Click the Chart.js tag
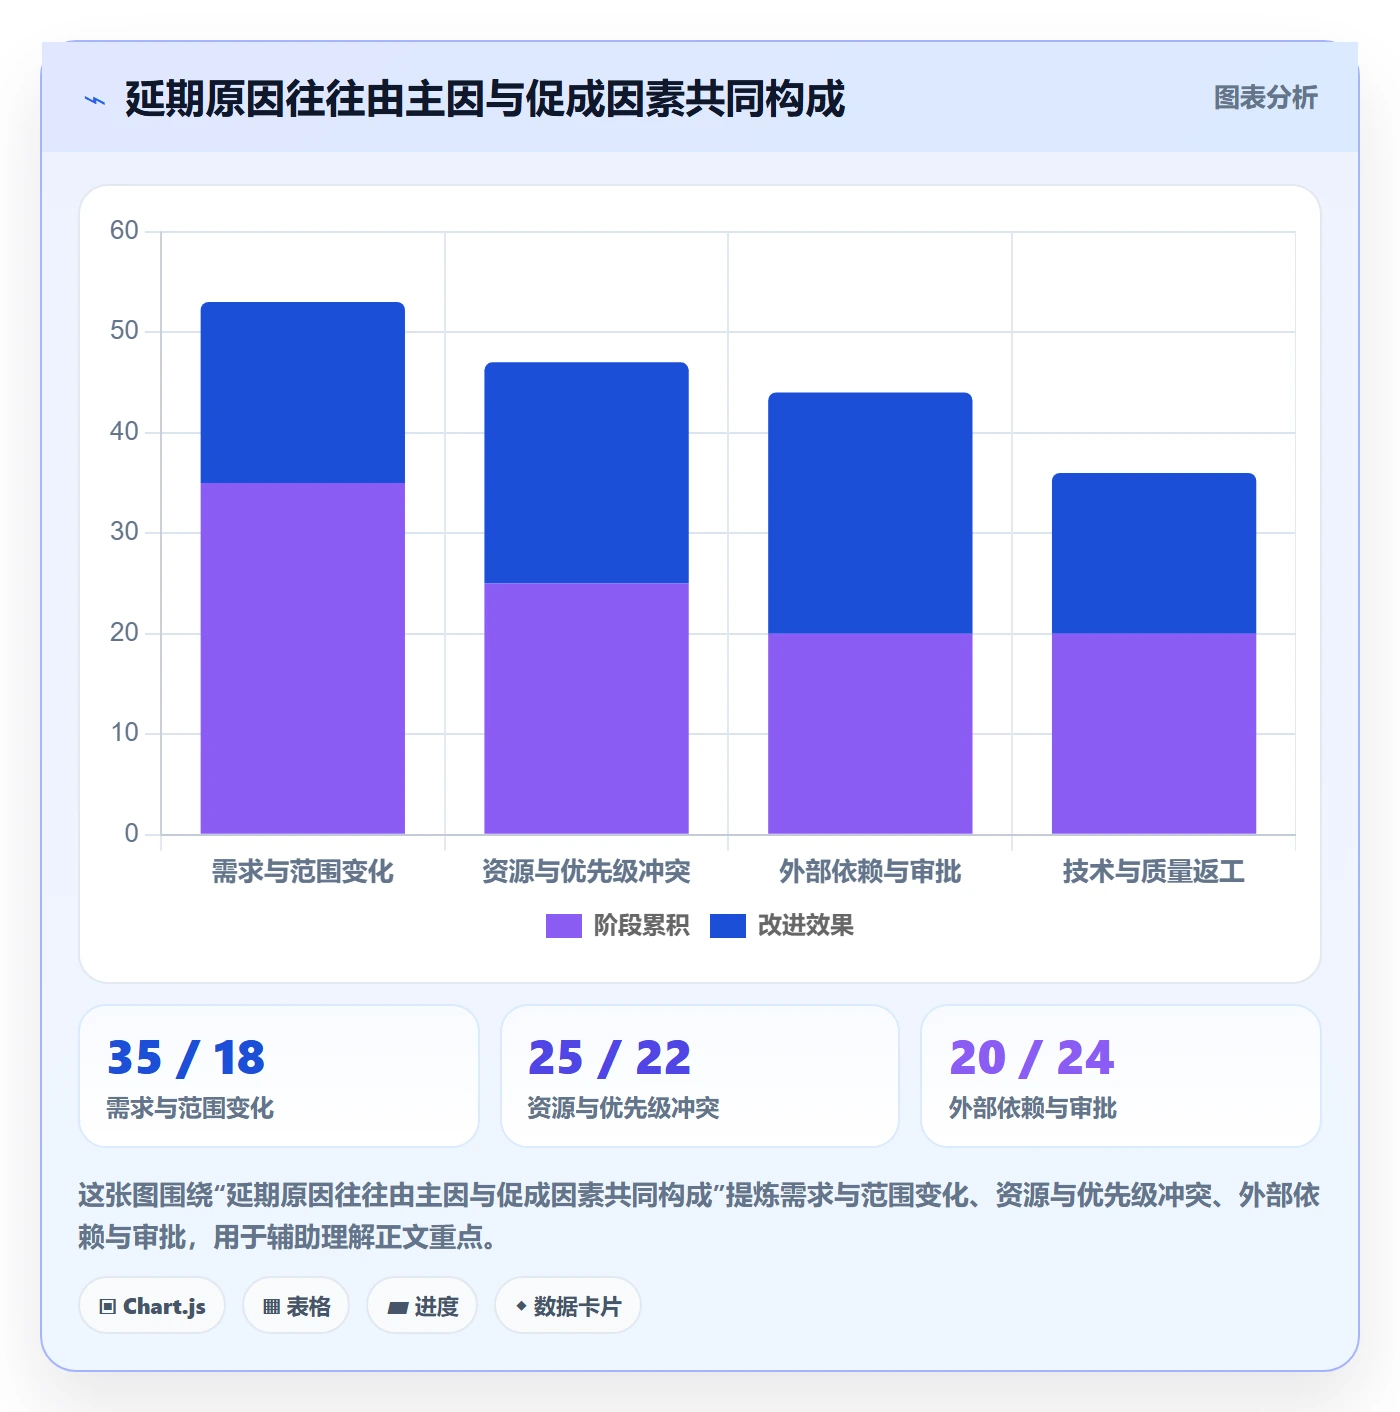This screenshot has width=1400, height=1412. pos(152,1306)
